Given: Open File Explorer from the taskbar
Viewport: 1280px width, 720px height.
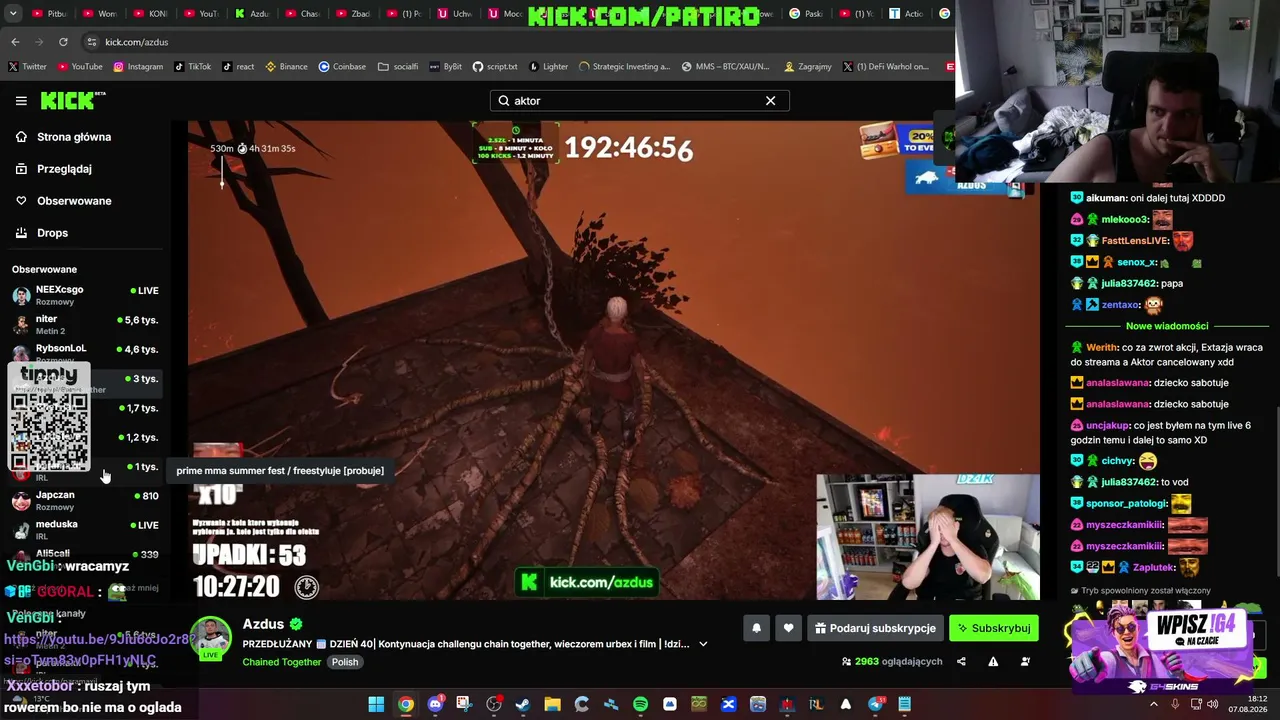Looking at the screenshot, I should pos(552,705).
